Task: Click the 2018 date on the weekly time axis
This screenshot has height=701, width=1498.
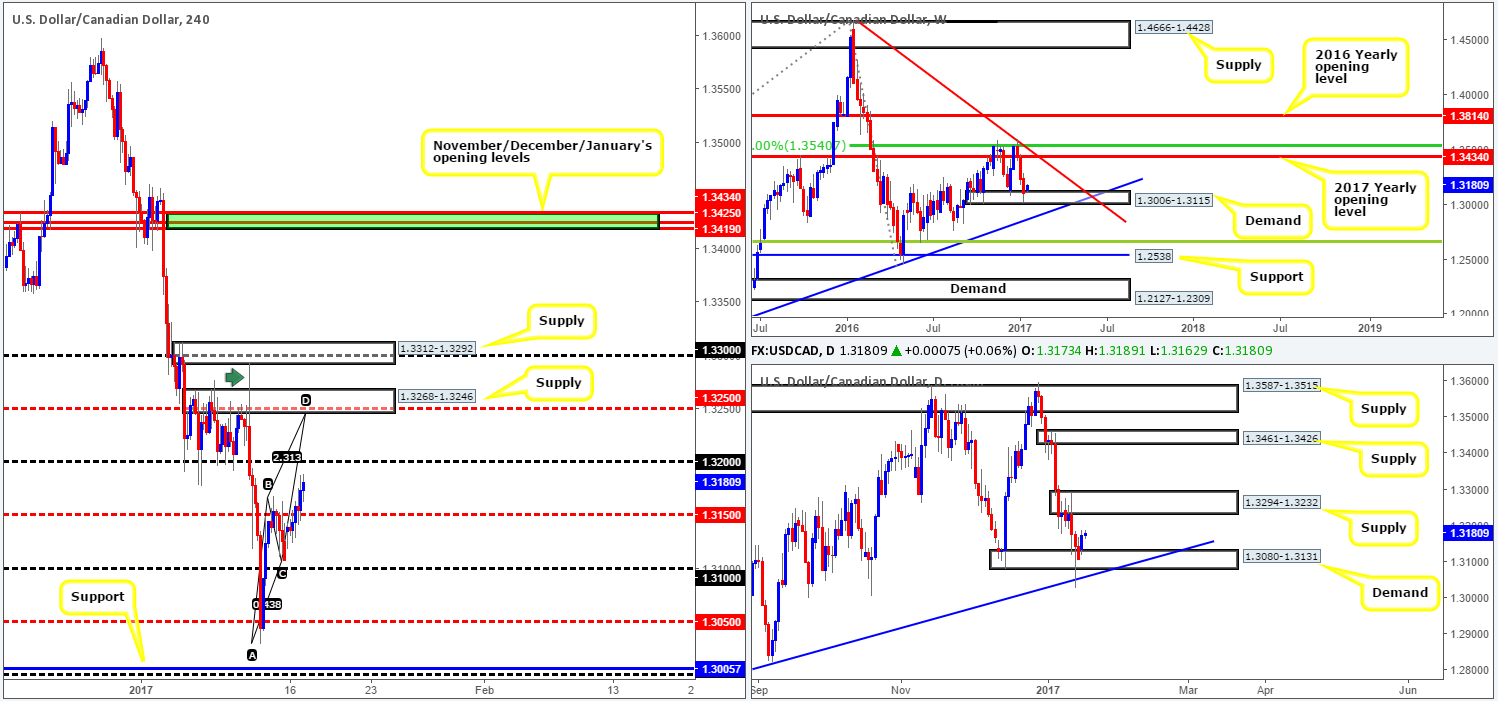Action: click(1192, 326)
